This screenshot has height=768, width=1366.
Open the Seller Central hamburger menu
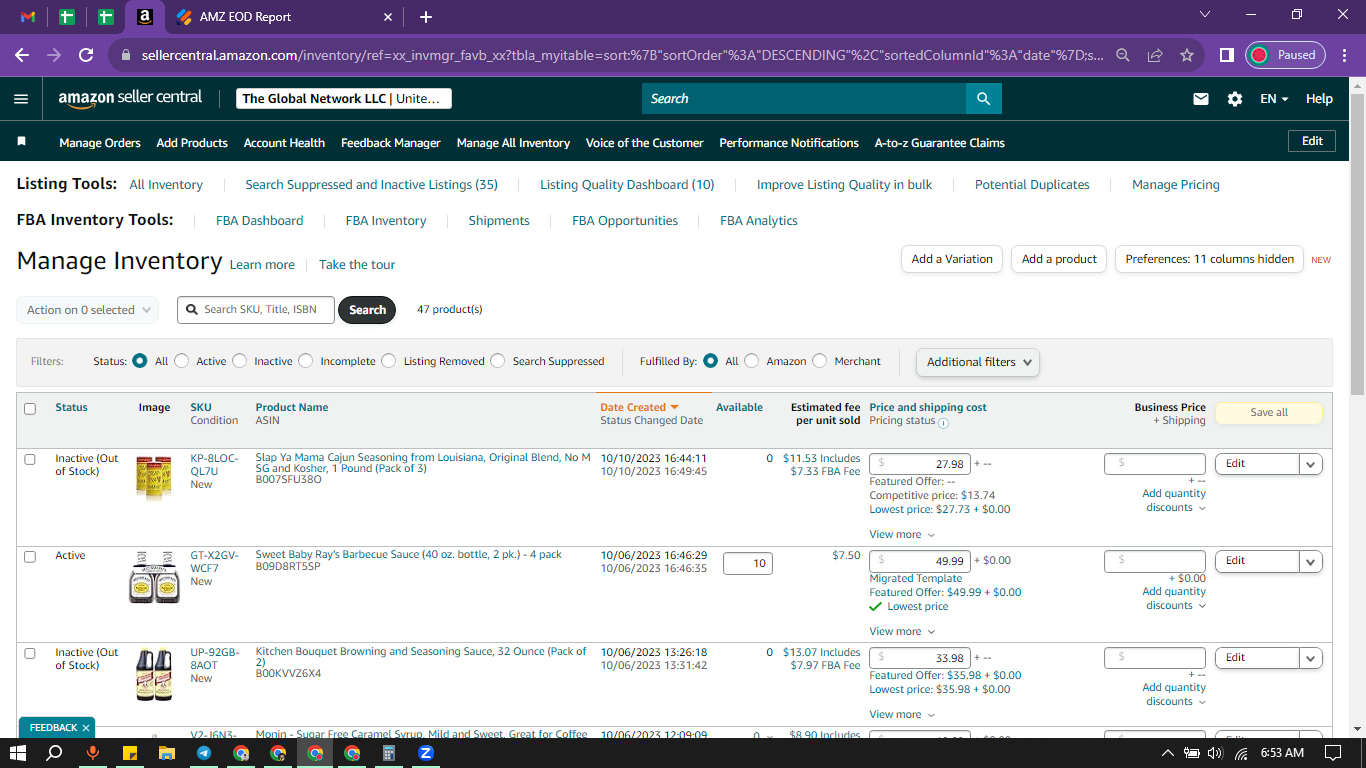click(x=21, y=99)
